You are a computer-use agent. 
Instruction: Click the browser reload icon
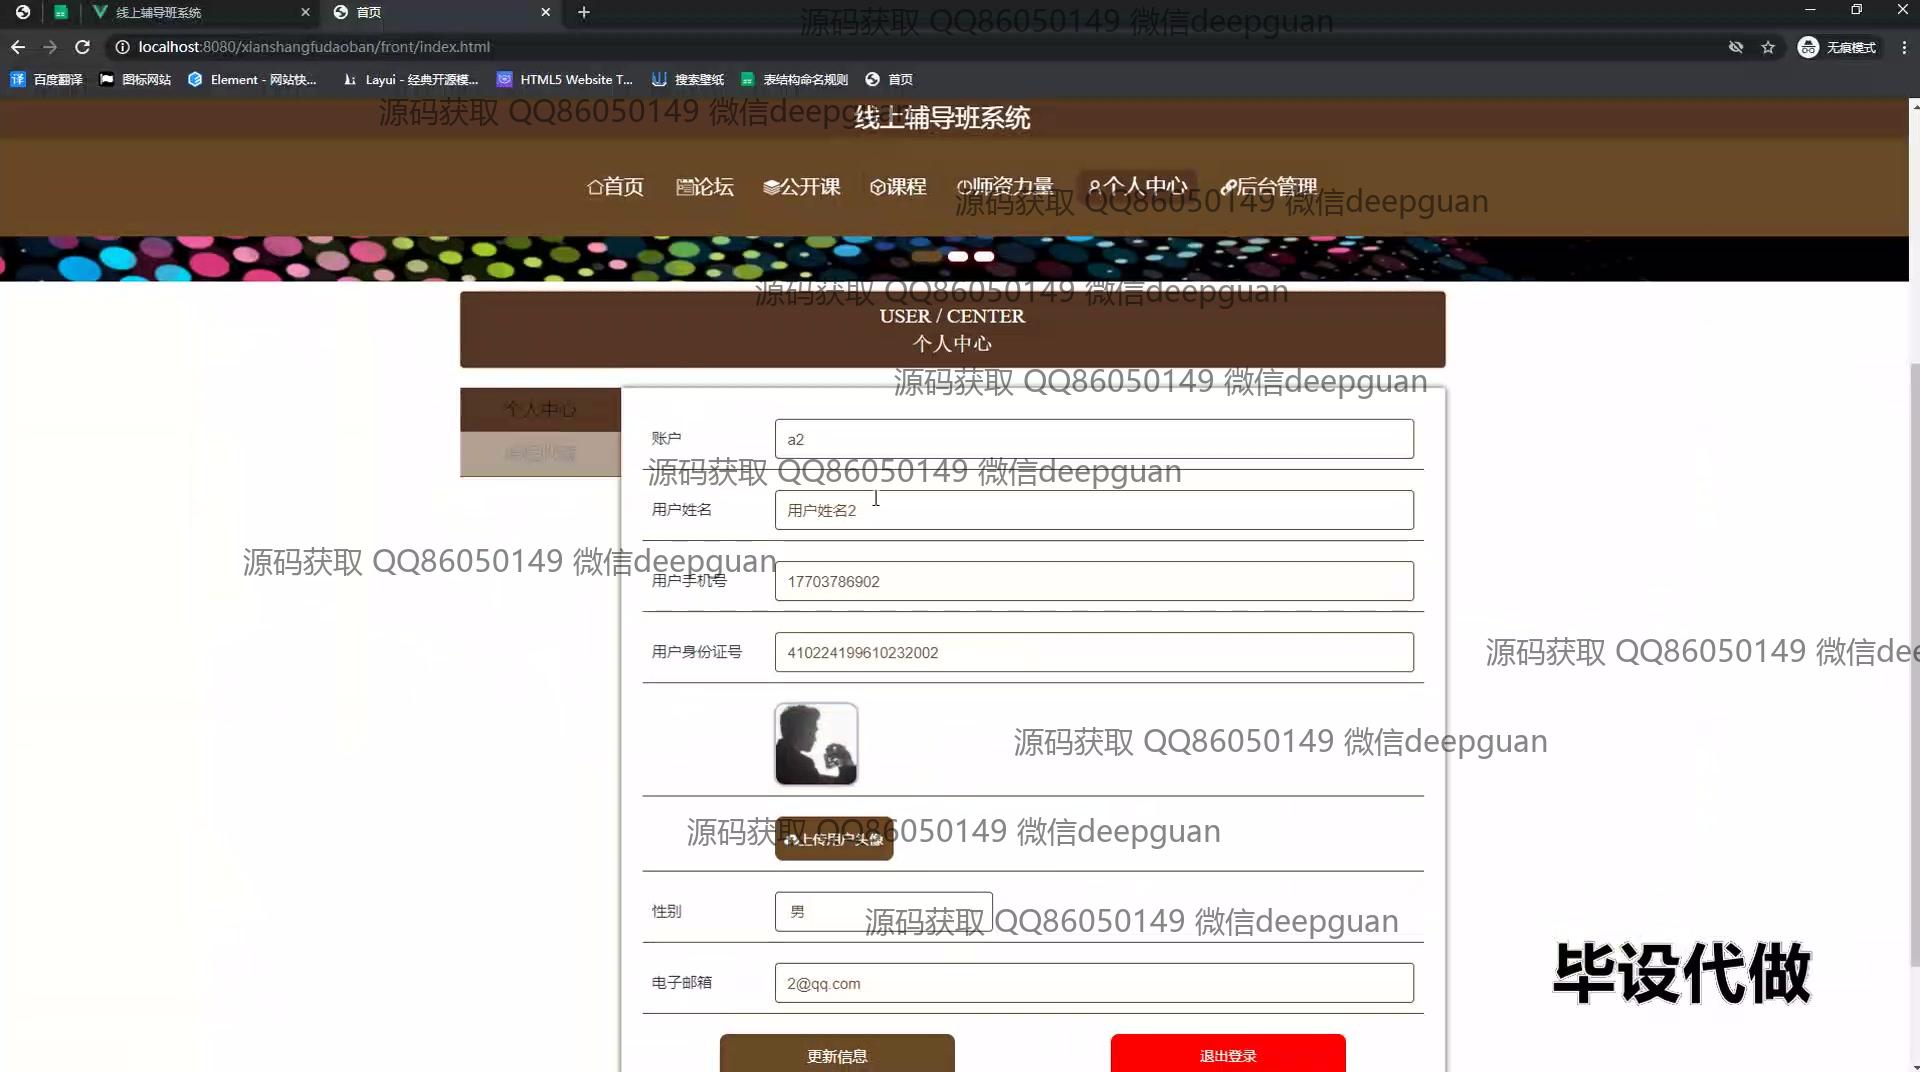pos(83,47)
